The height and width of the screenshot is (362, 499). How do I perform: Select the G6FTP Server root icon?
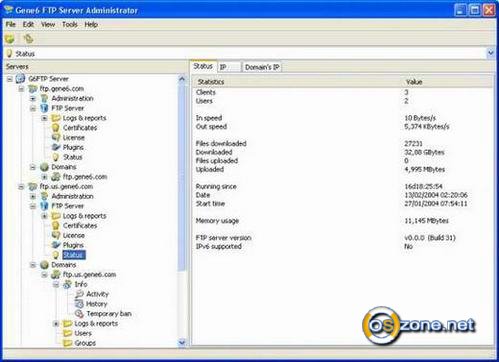click(21, 79)
